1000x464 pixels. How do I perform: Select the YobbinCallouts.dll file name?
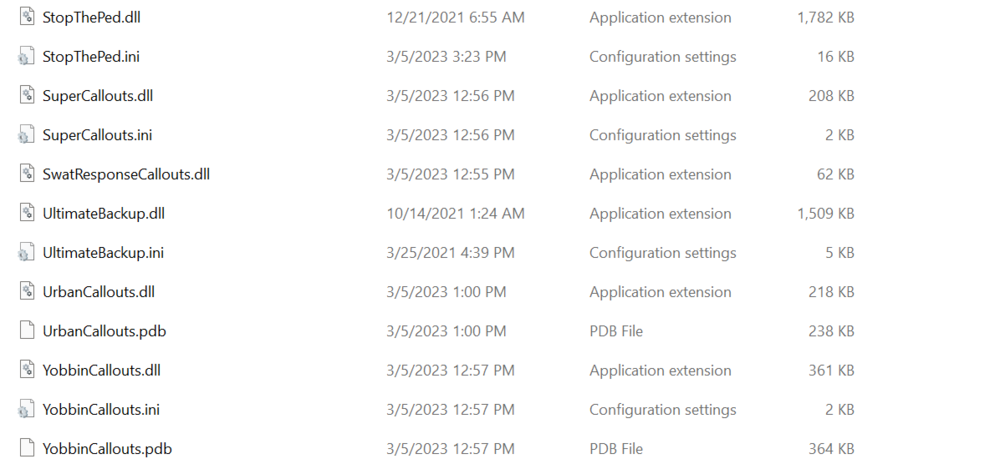101,370
